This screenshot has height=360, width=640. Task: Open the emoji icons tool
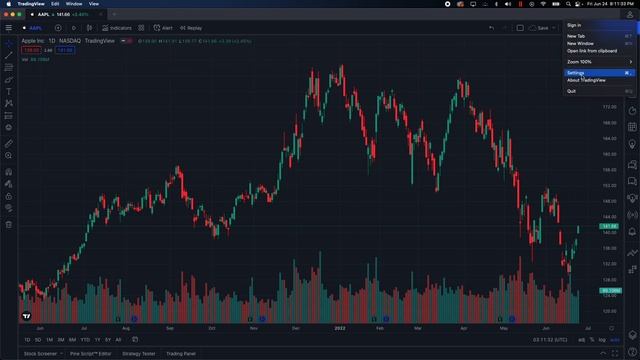point(9,128)
